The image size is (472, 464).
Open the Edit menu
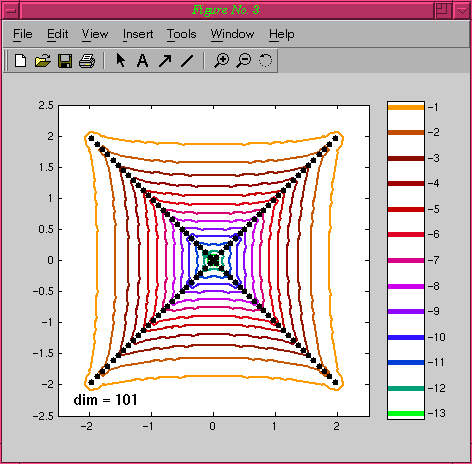click(x=57, y=34)
